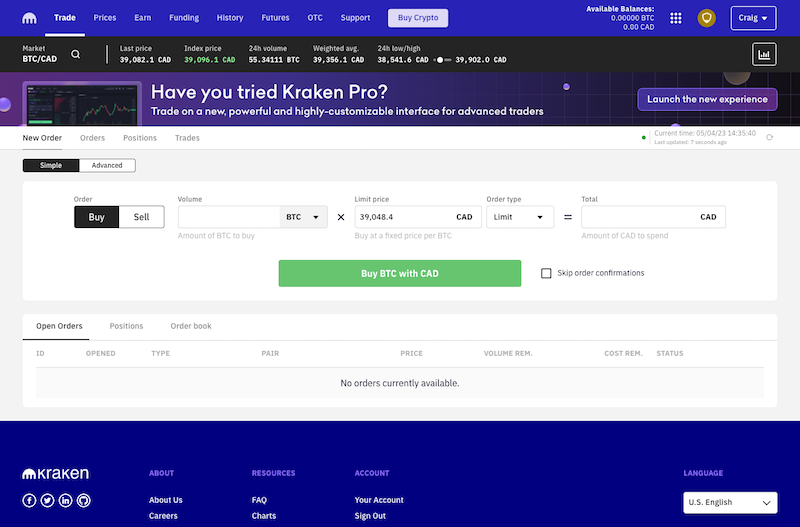The image size is (800, 527).
Task: Select the Sell order toggle
Action: coord(141,217)
